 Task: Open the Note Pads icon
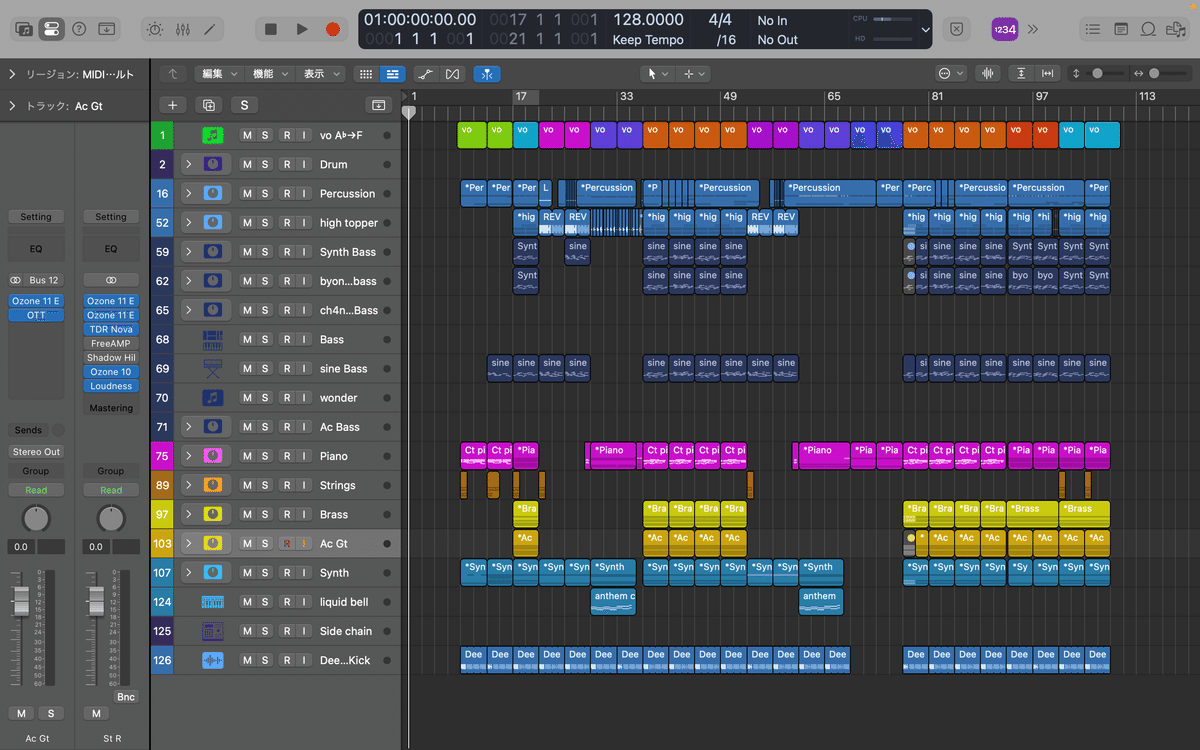(1121, 30)
